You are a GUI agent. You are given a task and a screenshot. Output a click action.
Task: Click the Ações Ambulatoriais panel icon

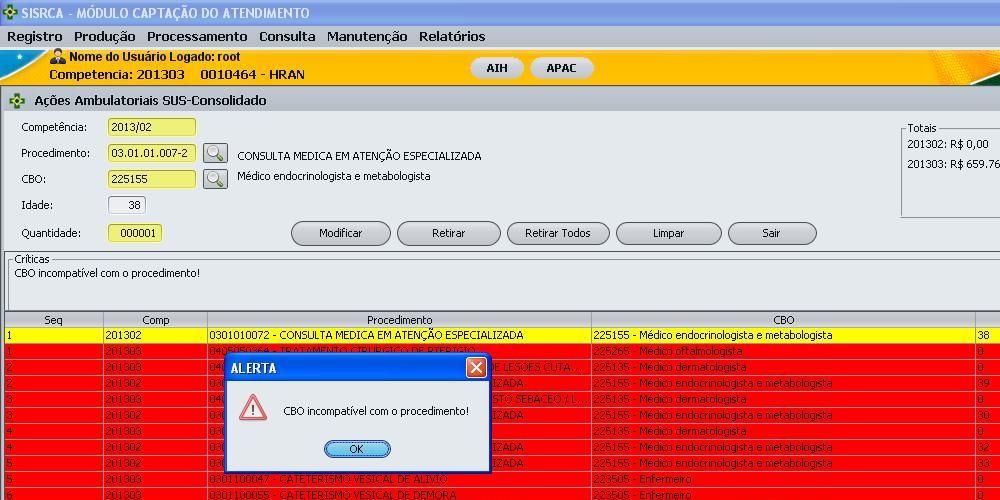[17, 101]
